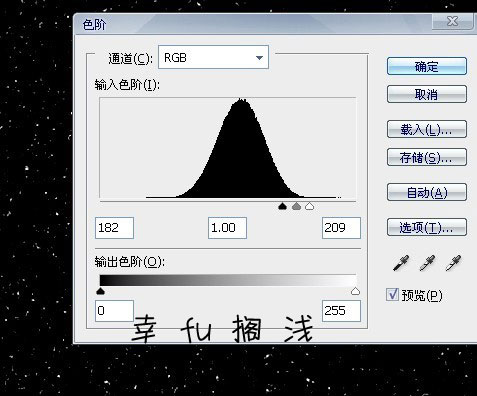Select the black point eyedropper
The image size is (477, 396).
pyautogui.click(x=401, y=263)
